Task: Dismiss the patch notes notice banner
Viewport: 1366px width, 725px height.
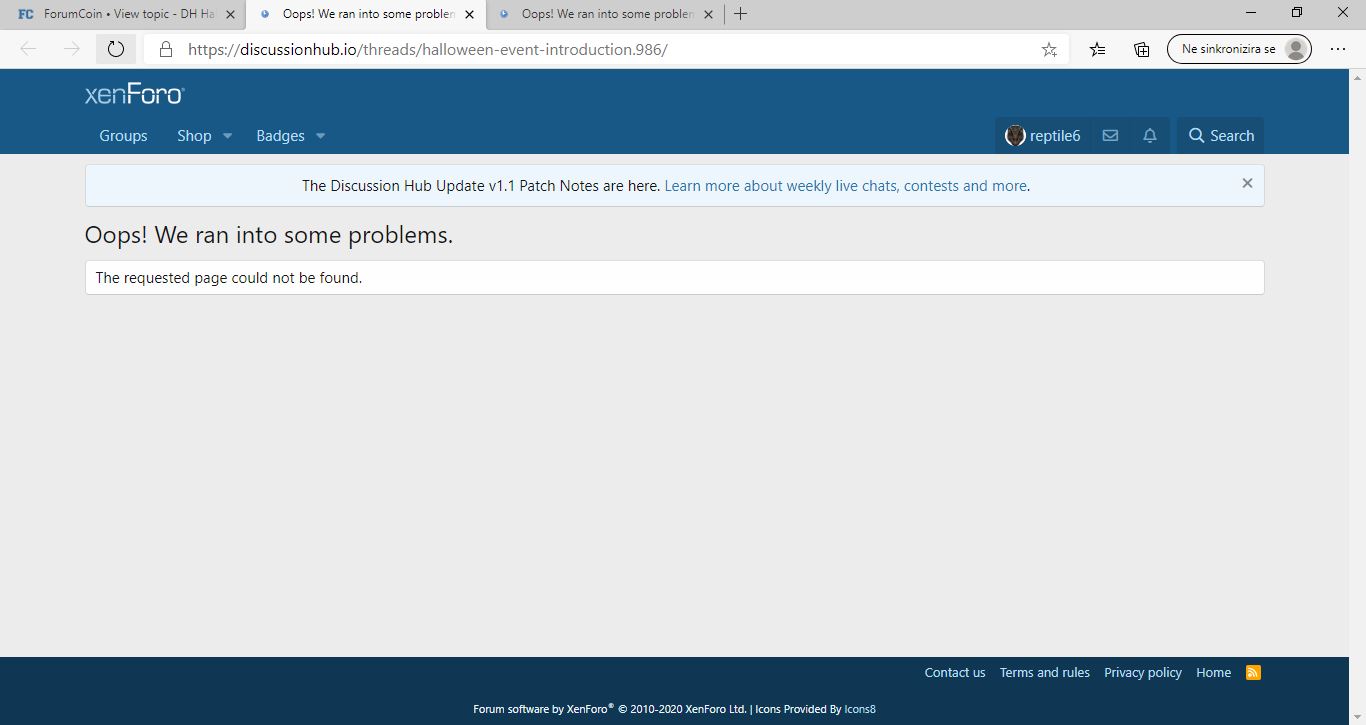Action: 1247,183
